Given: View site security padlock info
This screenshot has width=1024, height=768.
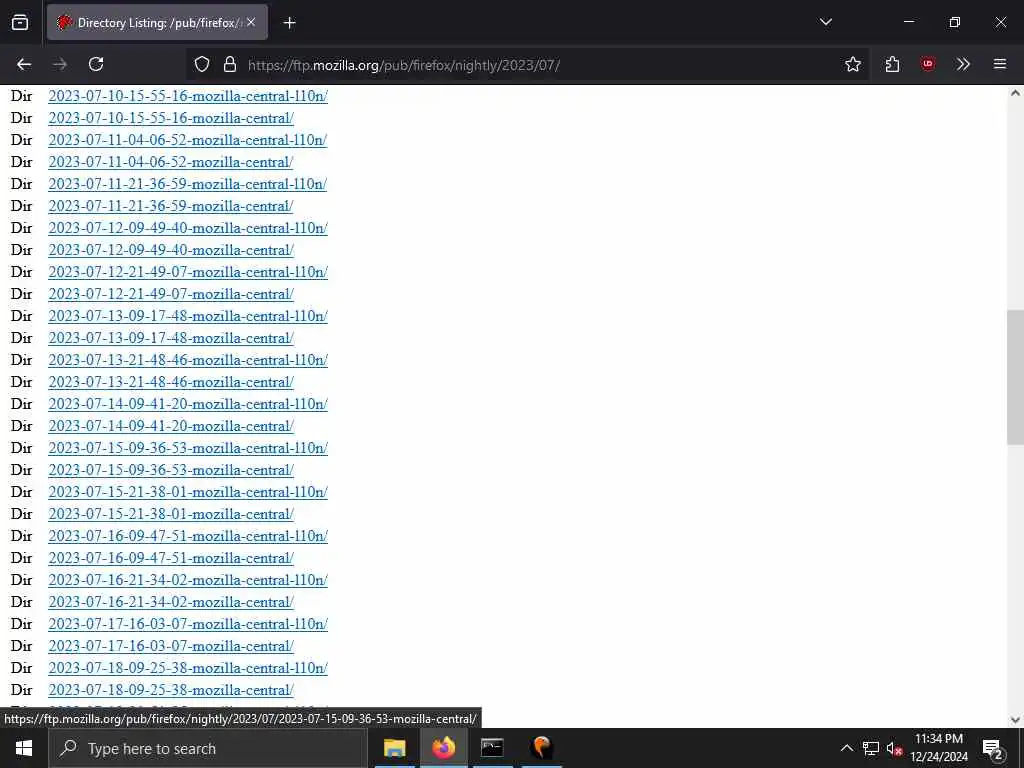Looking at the screenshot, I should [x=229, y=64].
